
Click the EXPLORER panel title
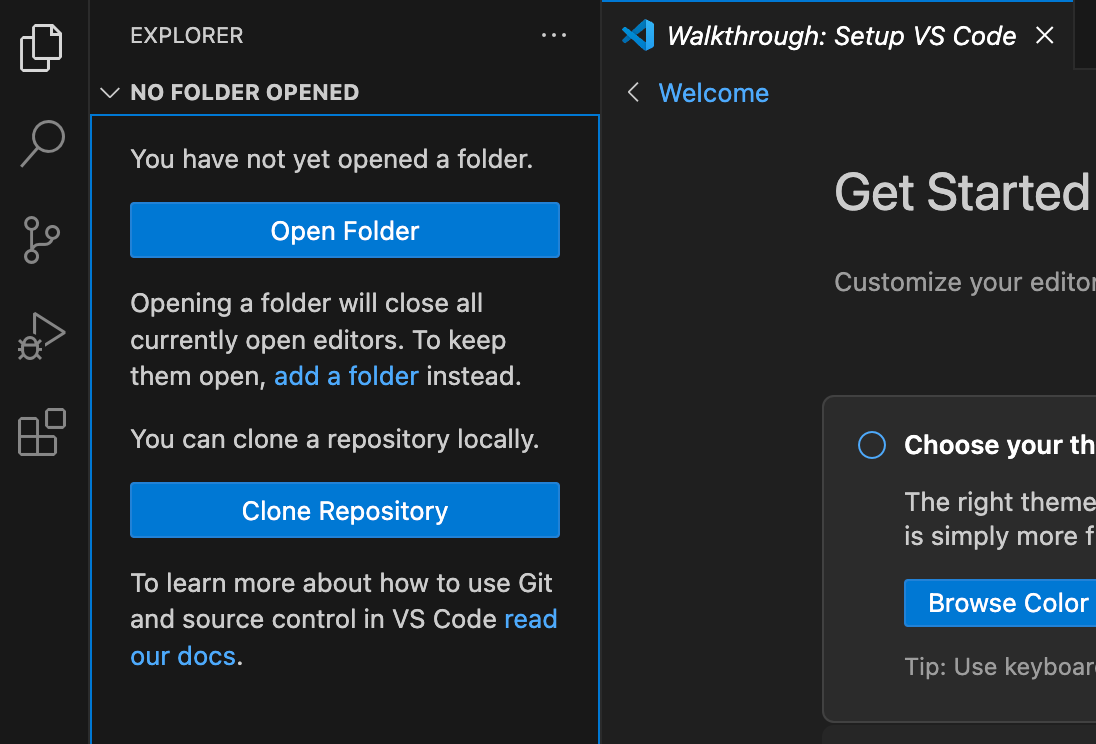[187, 36]
